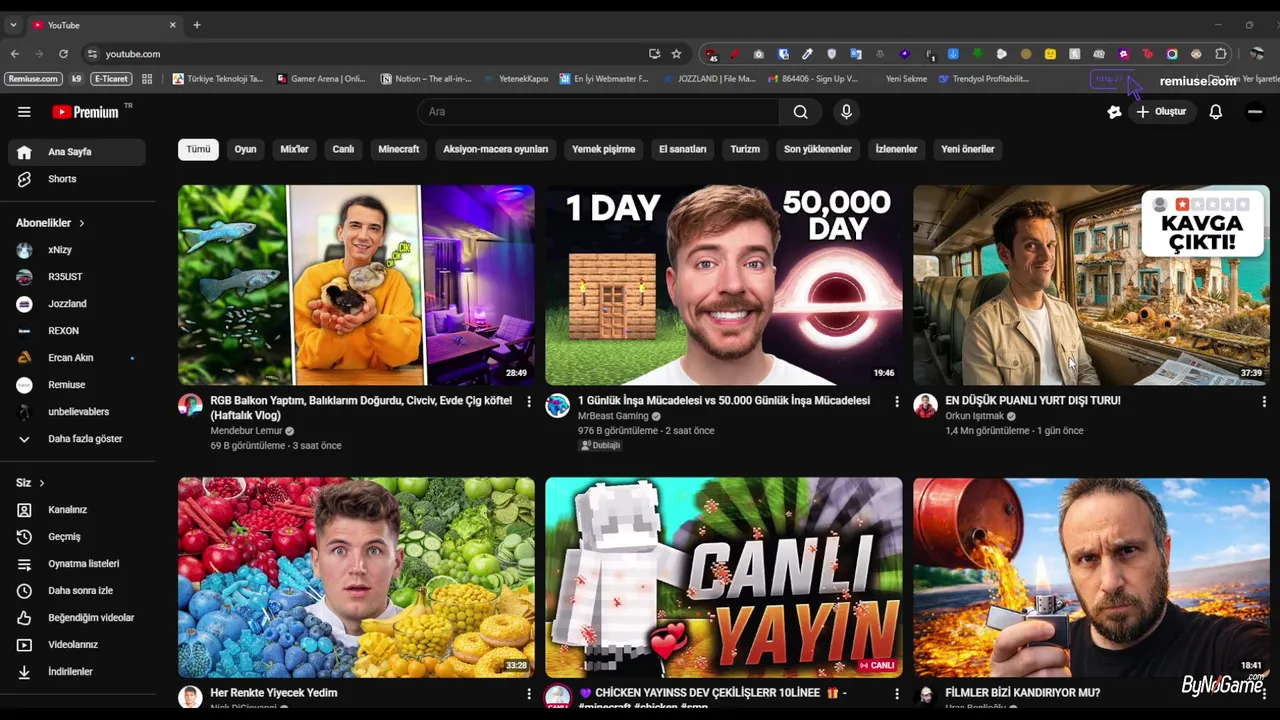The image size is (1280, 720).
Task: Open the 1 Day vs 50,000 Day thumbnail
Action: click(723, 285)
